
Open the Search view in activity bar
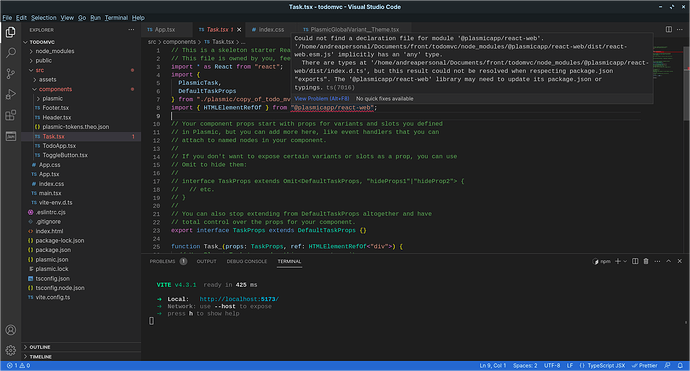[x=11, y=53]
